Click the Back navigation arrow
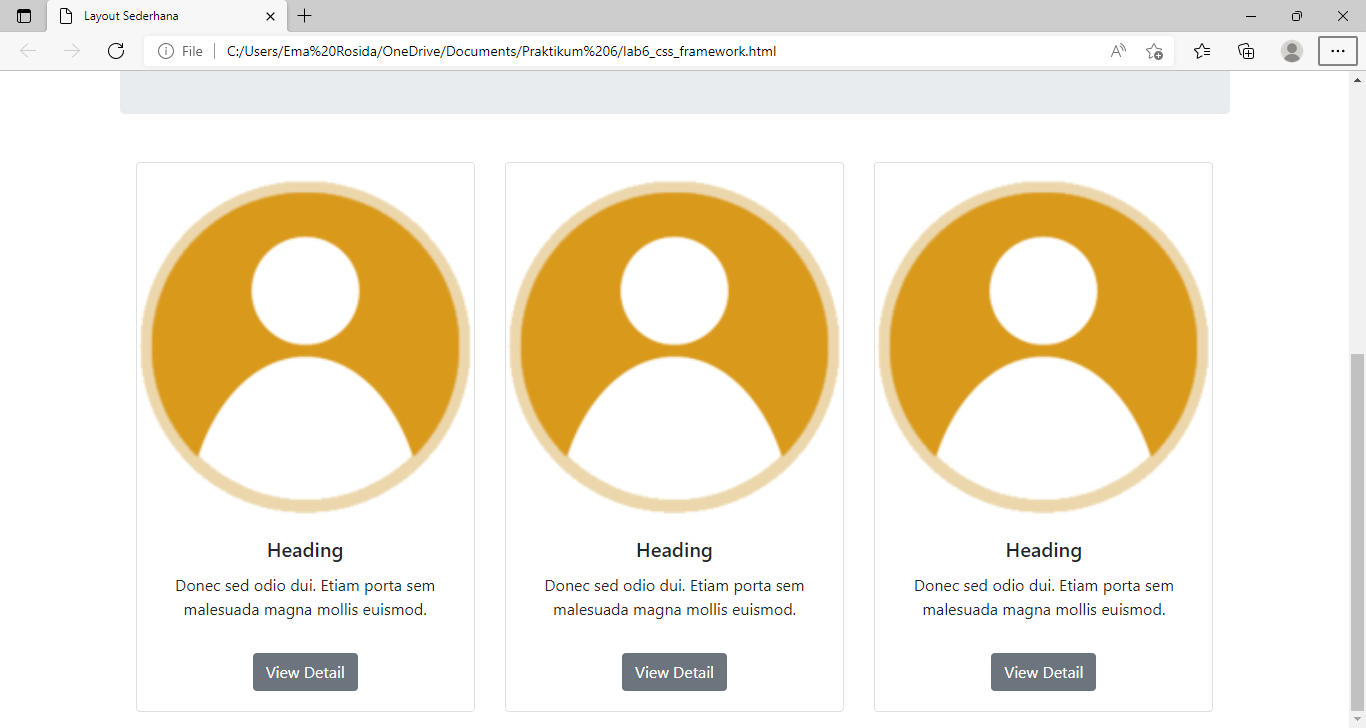This screenshot has height=728, width=1366. 27,50
